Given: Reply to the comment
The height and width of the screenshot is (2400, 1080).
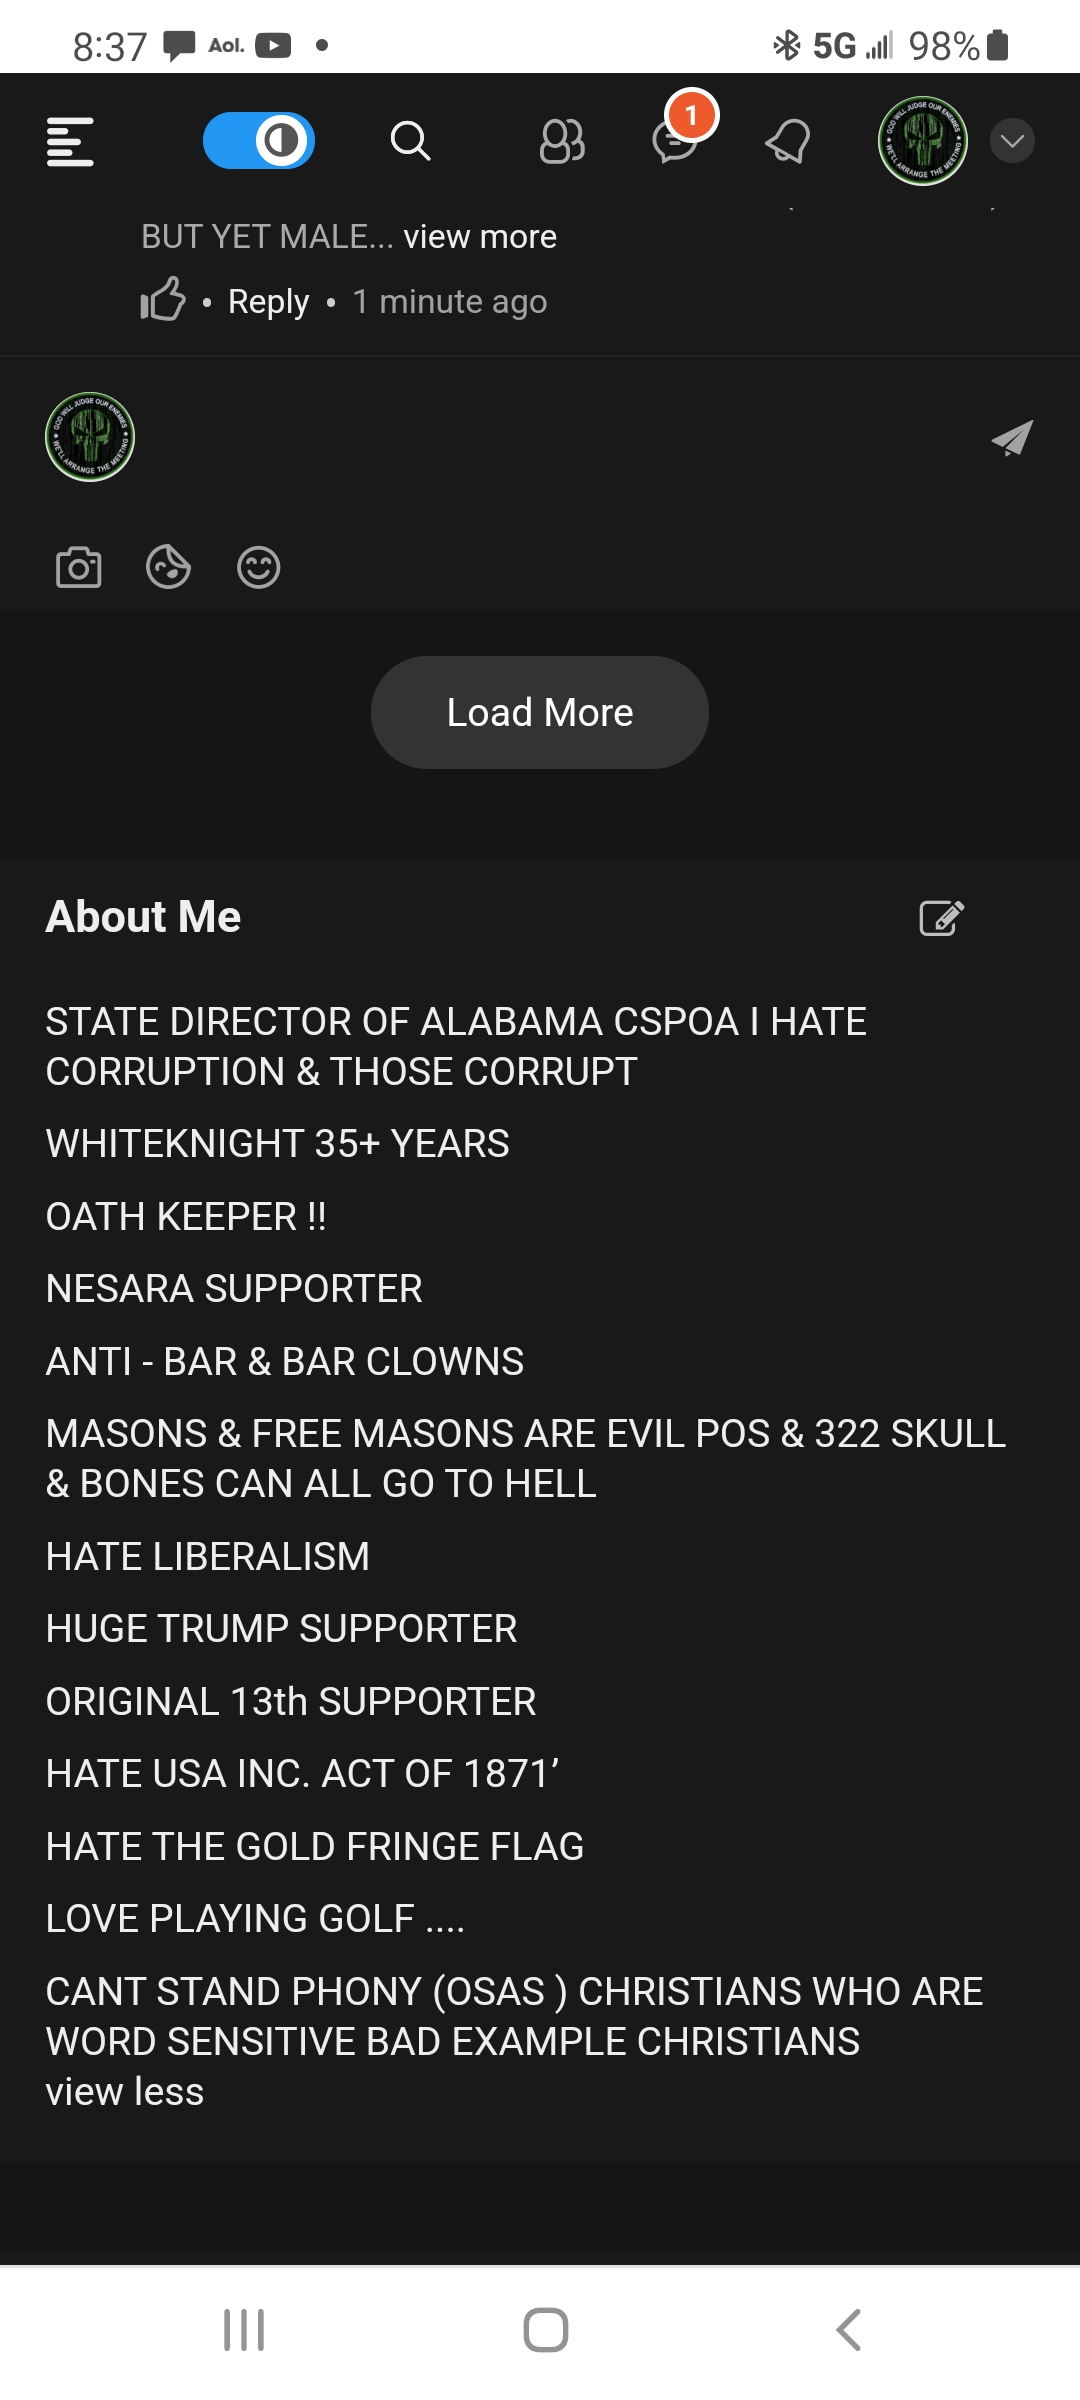Looking at the screenshot, I should pos(268,301).
